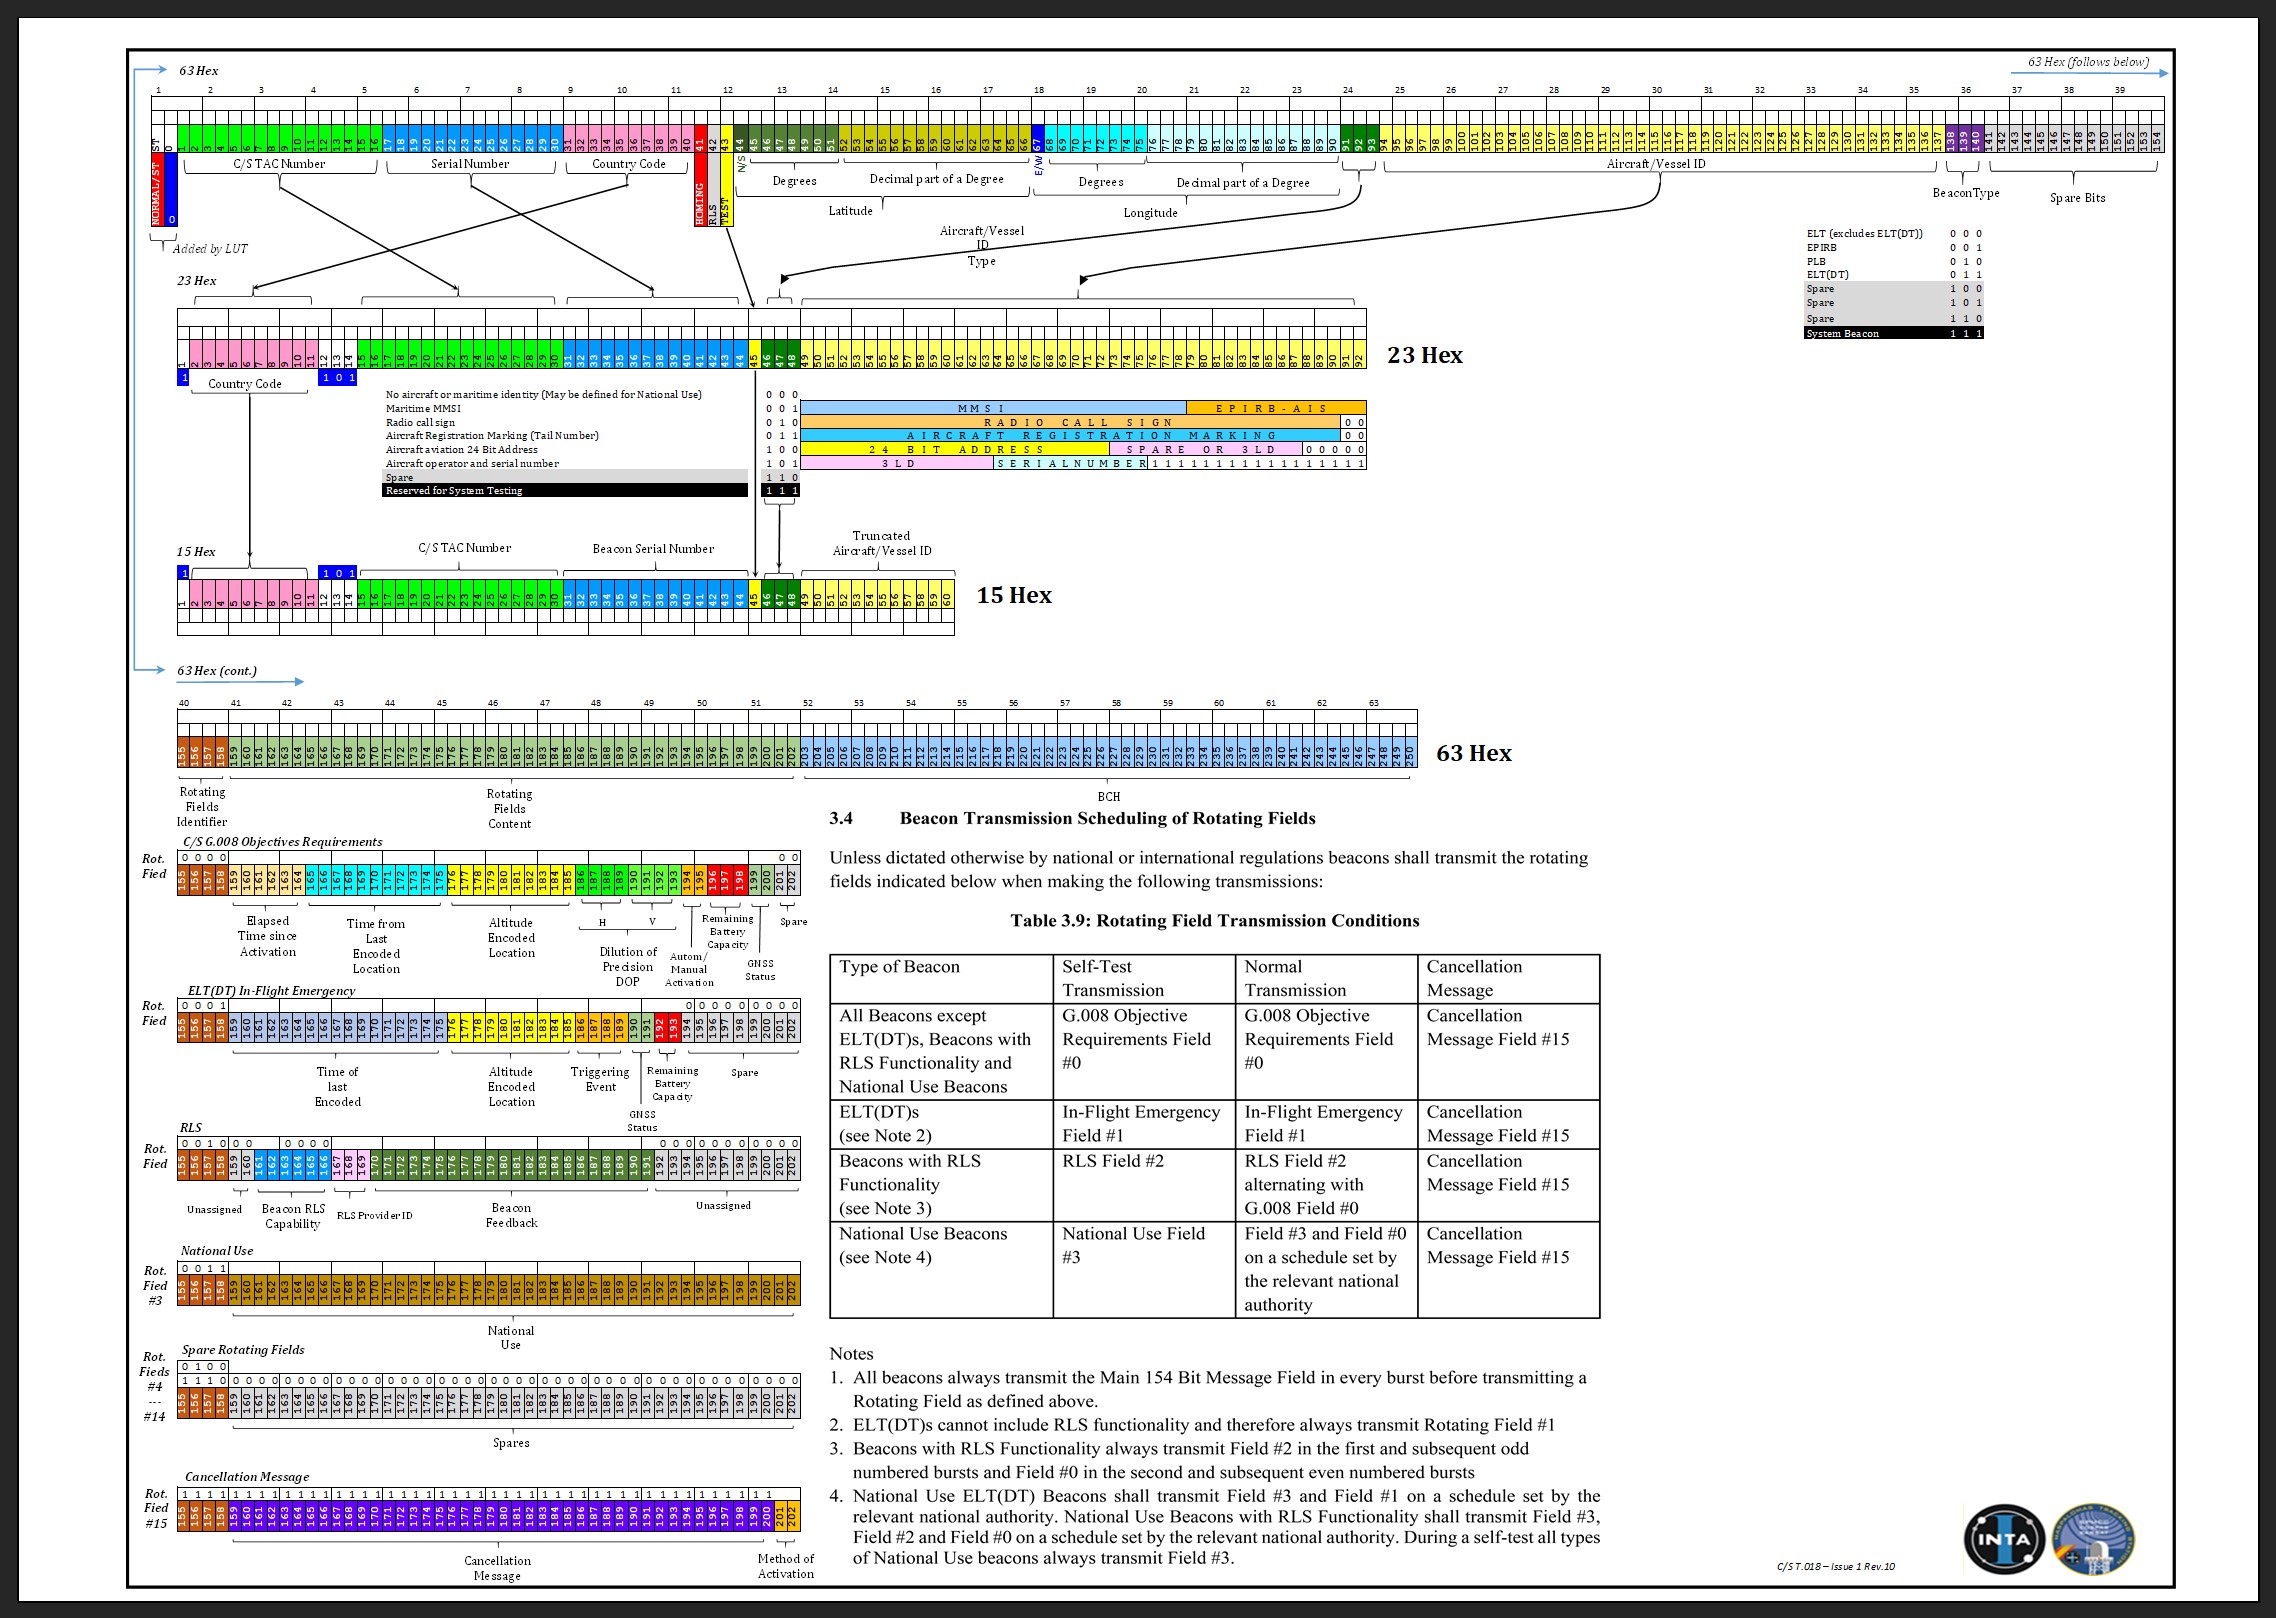Click the 'RADIO CALL SIGN' bar
Image resolution: width=2276 pixels, height=1618 pixels.
pyautogui.click(x=1071, y=422)
